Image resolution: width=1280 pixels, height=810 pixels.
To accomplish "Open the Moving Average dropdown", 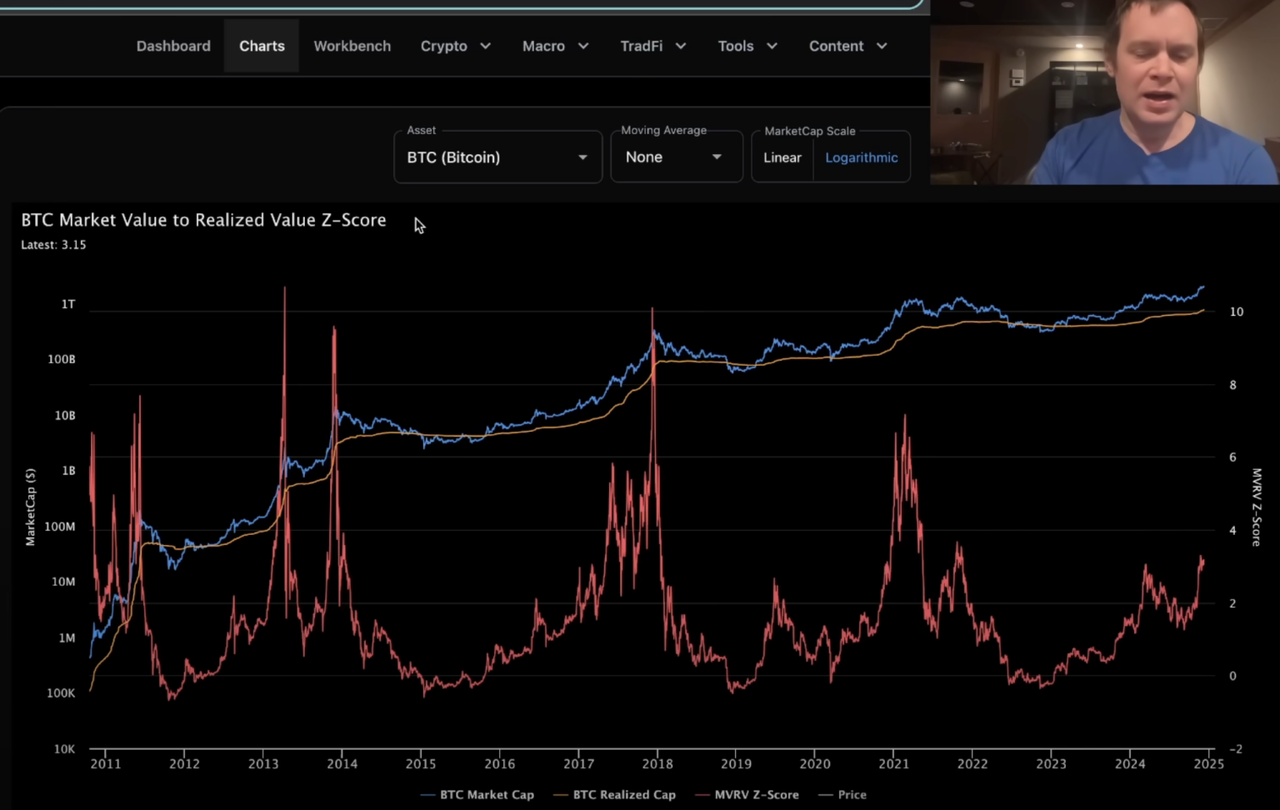I will (676, 157).
